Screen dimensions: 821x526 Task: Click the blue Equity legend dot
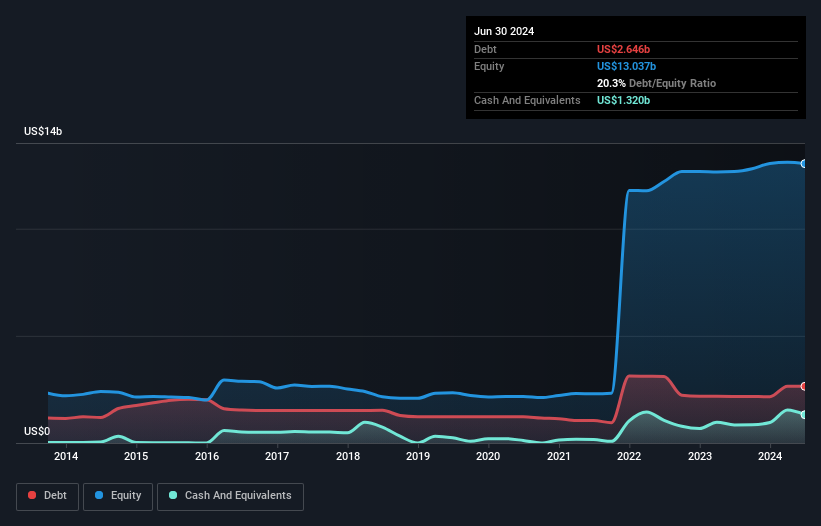click(99, 495)
